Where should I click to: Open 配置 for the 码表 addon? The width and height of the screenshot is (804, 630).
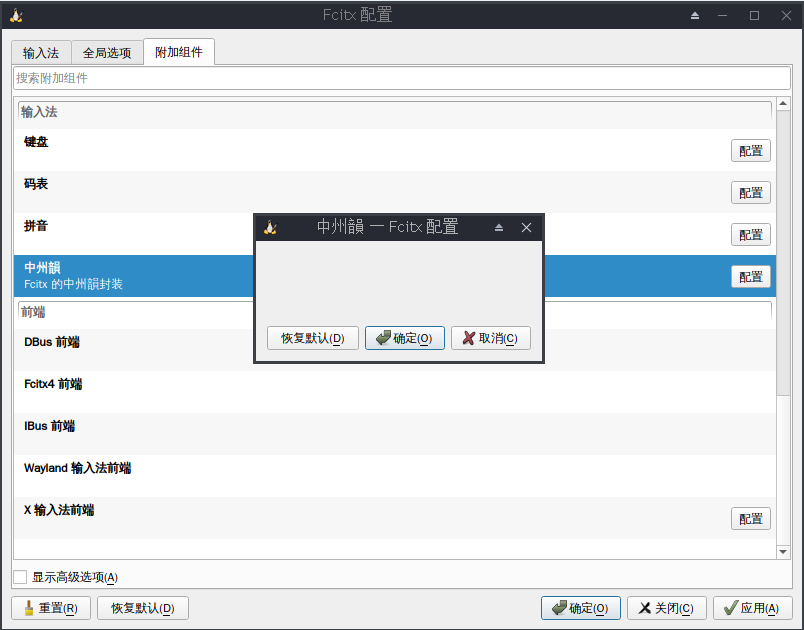click(751, 193)
